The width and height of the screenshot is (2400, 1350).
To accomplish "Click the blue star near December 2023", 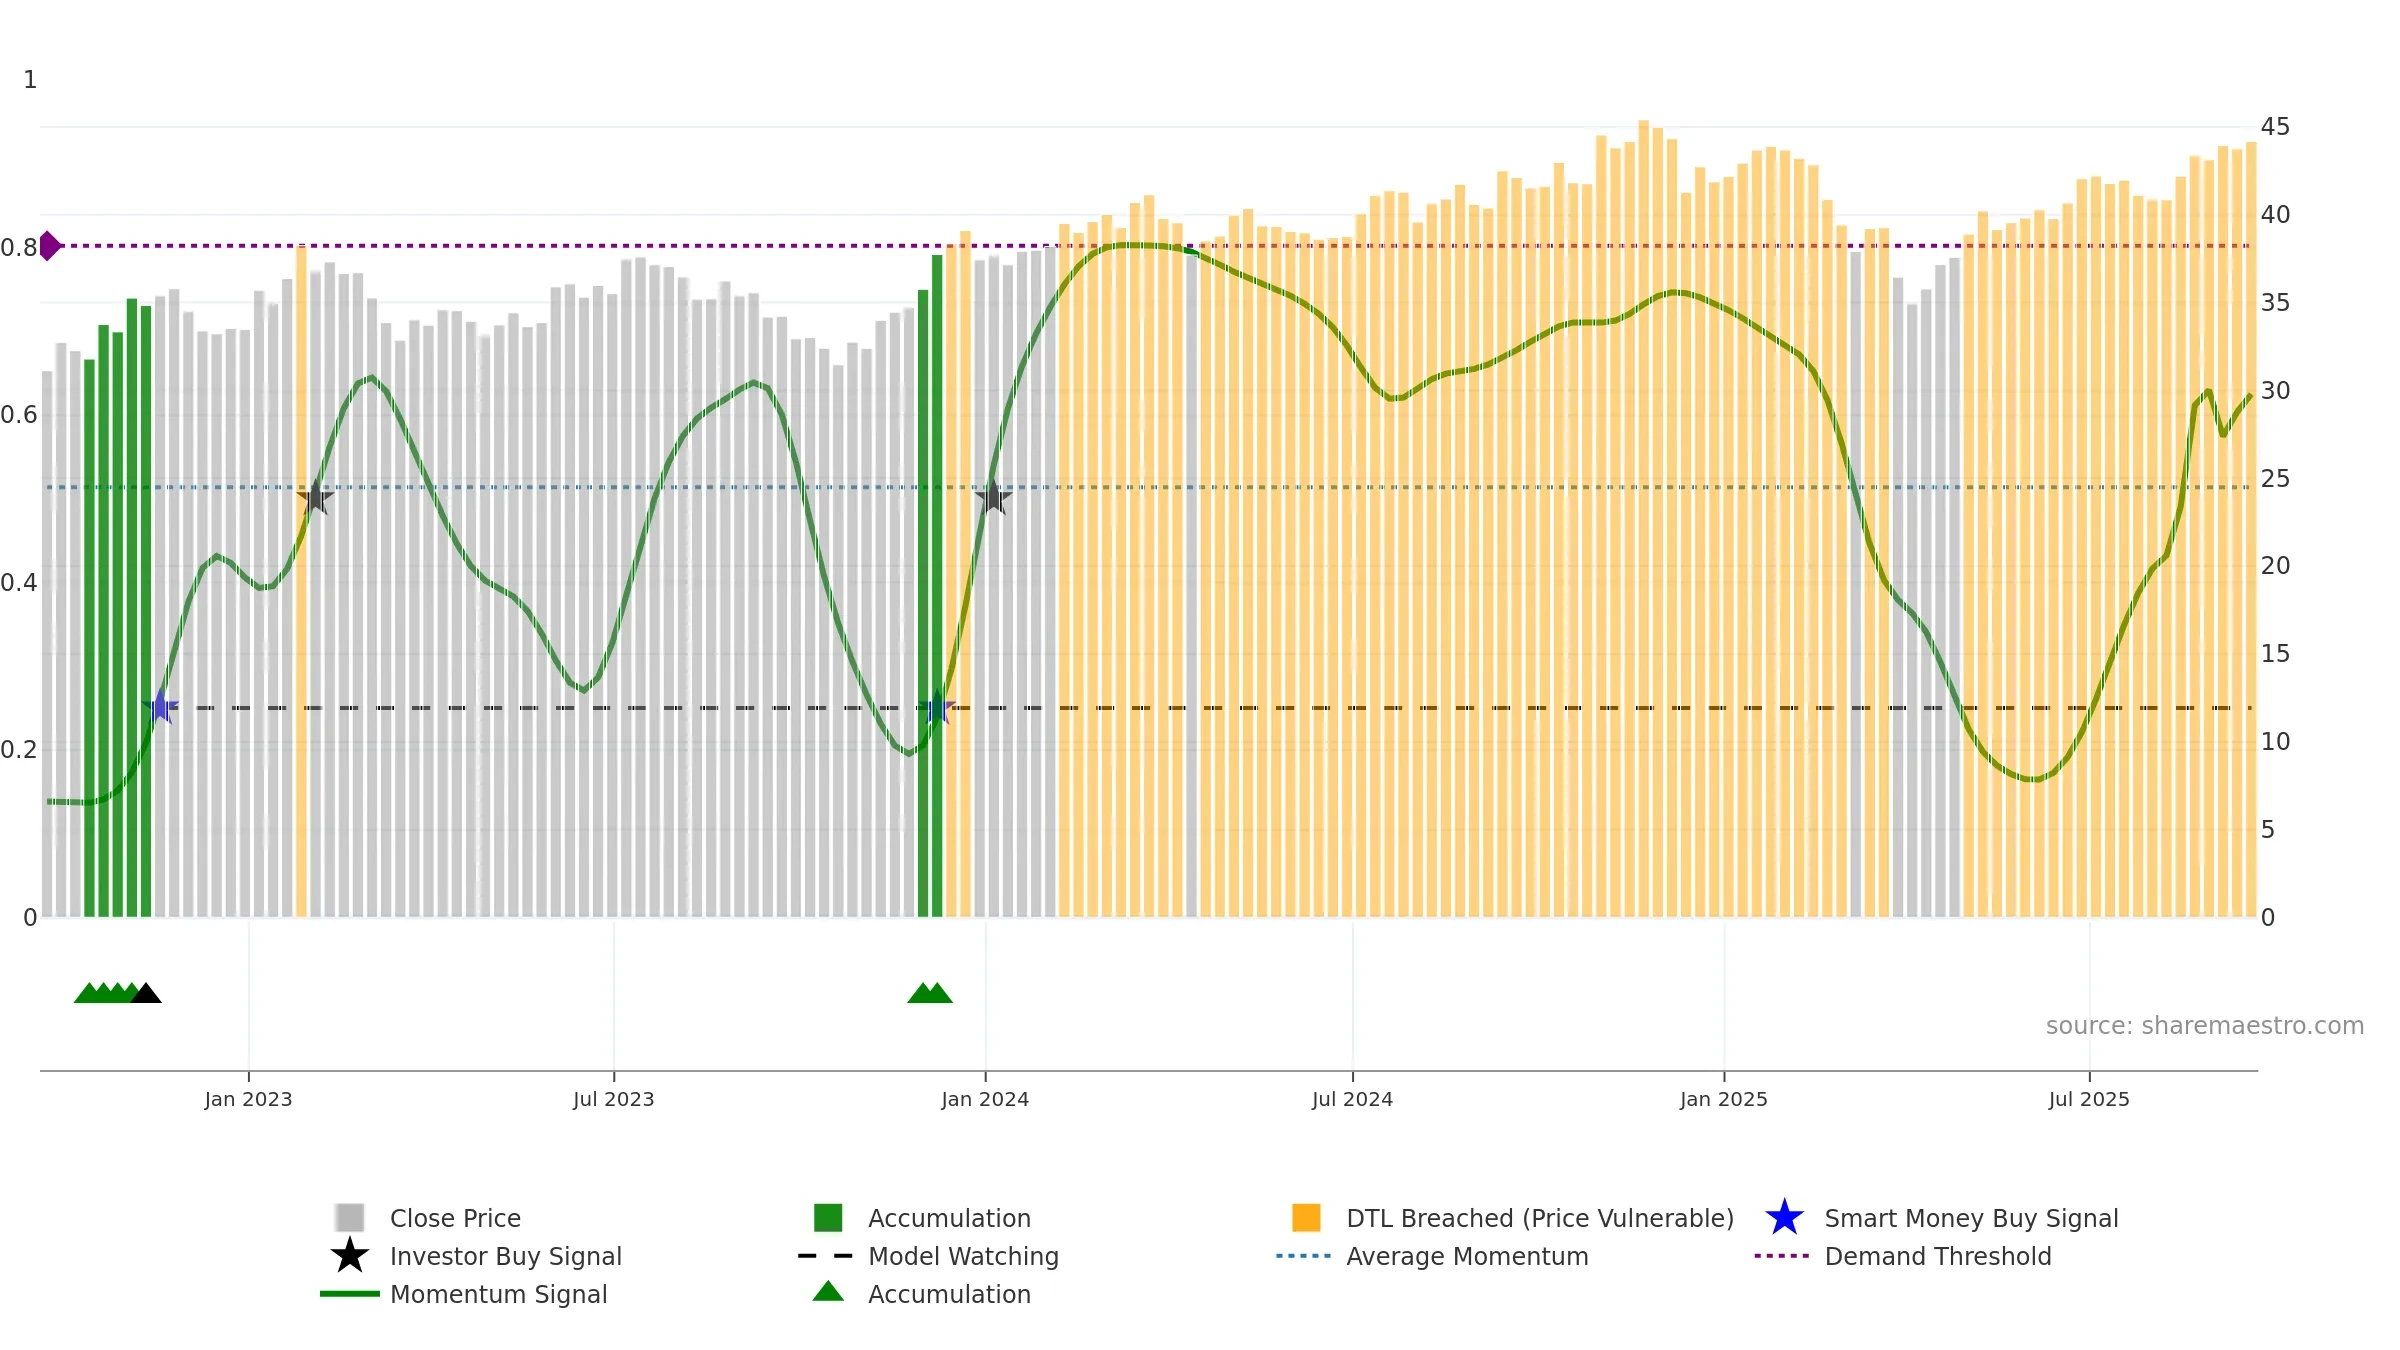I will point(937,708).
